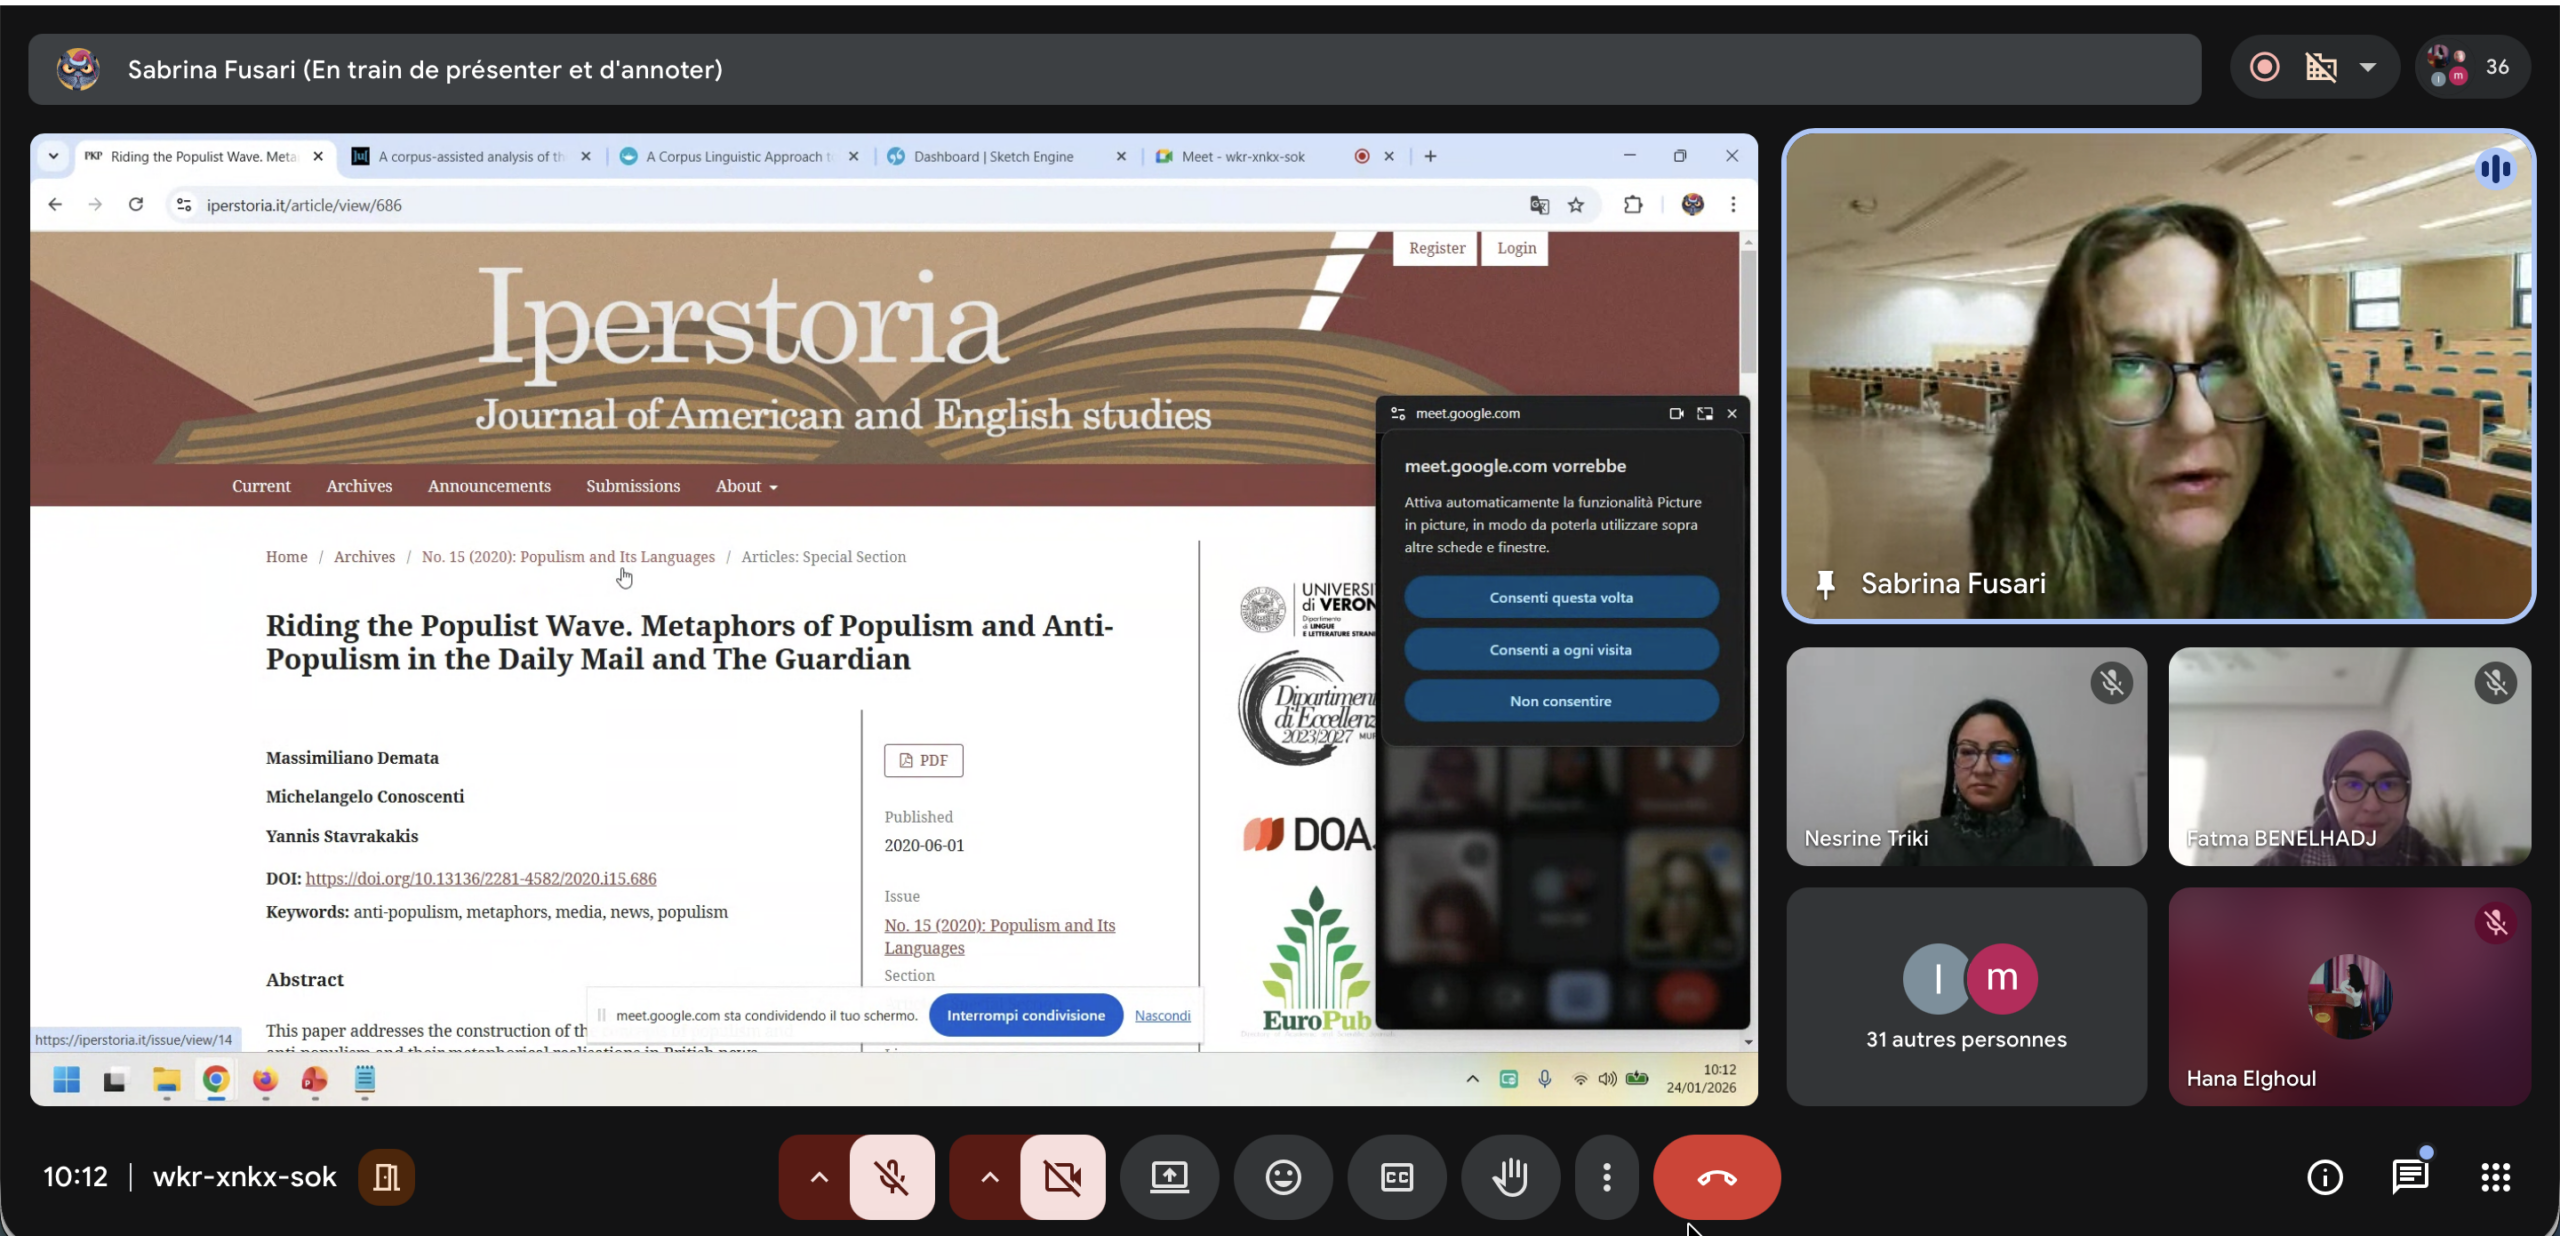This screenshot has width=2560, height=1236.
Task: Click Sabrina Fusari's pinned video tile
Action: (2158, 376)
